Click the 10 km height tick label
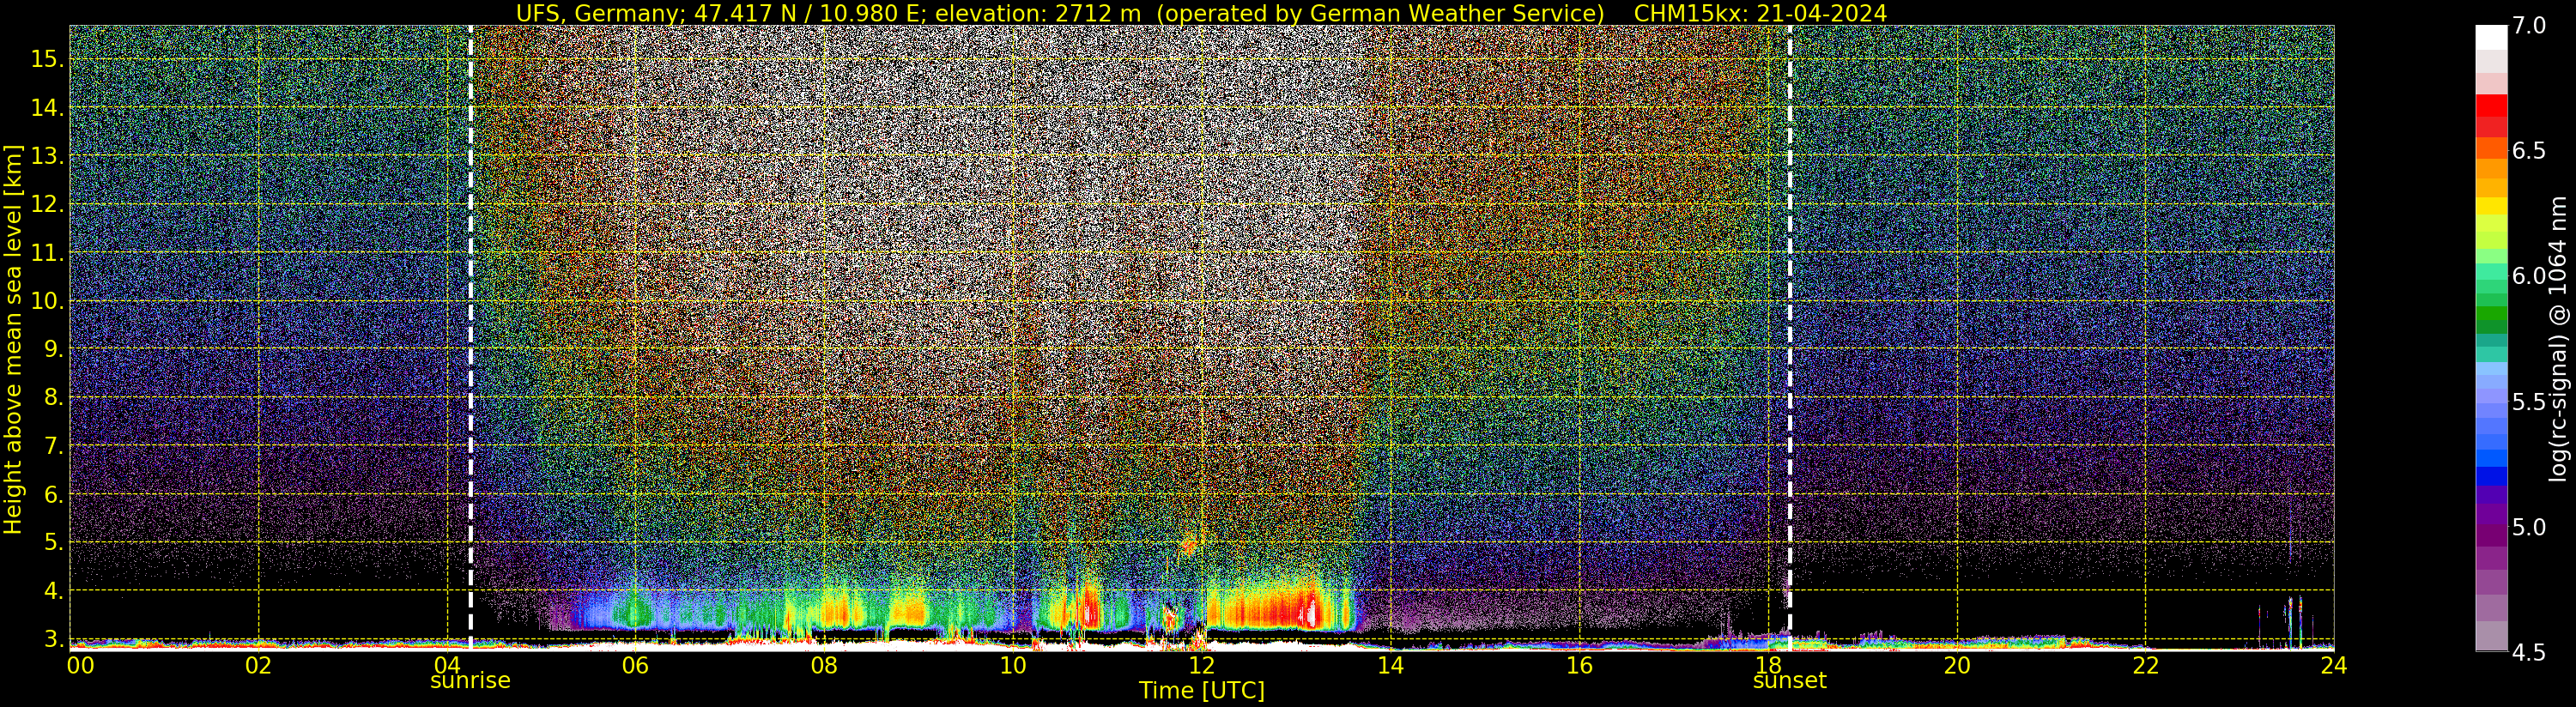This screenshot has height=707, width=2576. click(x=46, y=301)
